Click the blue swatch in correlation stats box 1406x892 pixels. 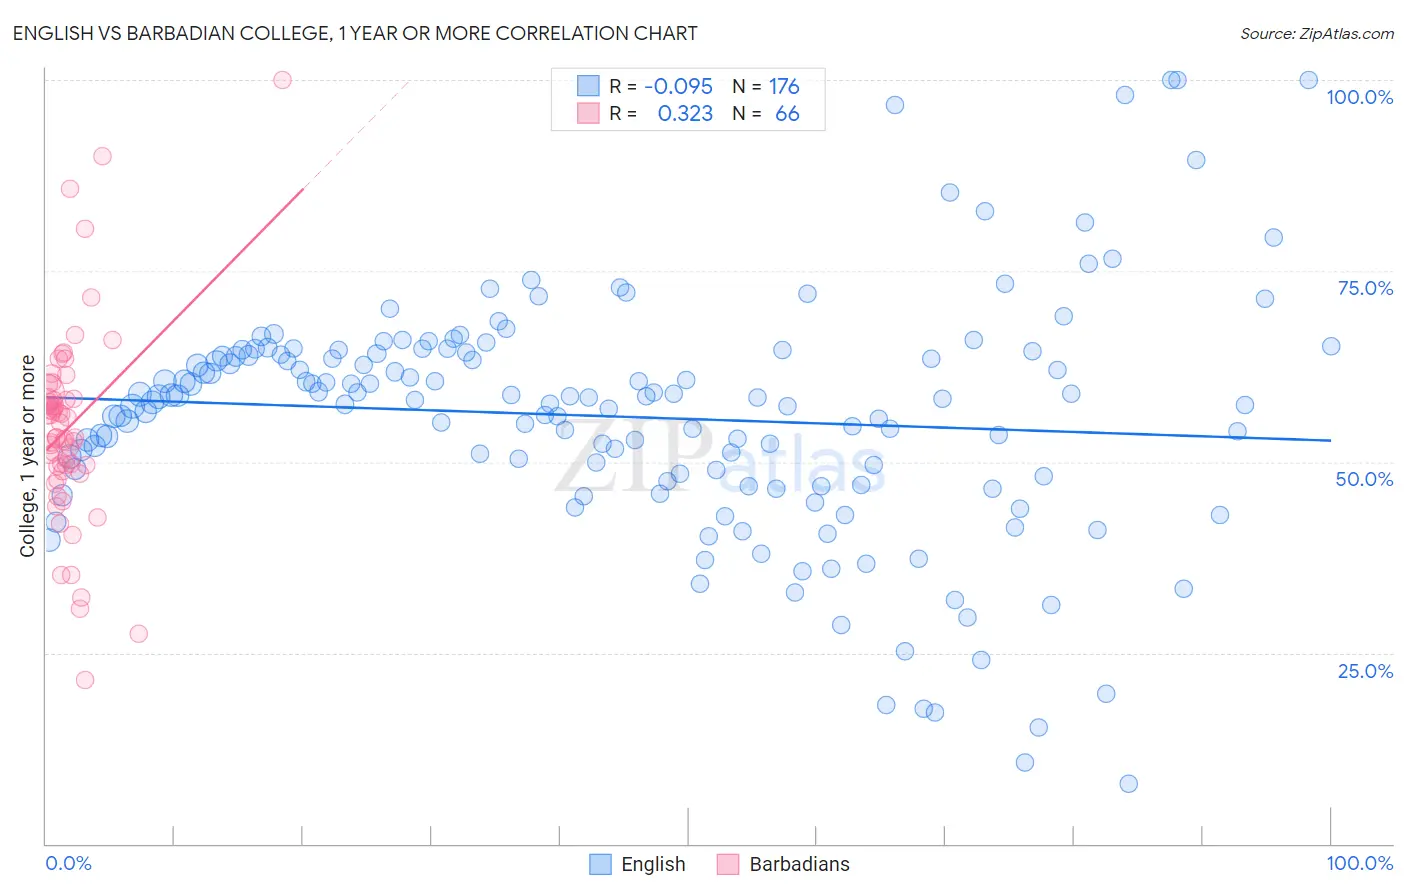(588, 86)
